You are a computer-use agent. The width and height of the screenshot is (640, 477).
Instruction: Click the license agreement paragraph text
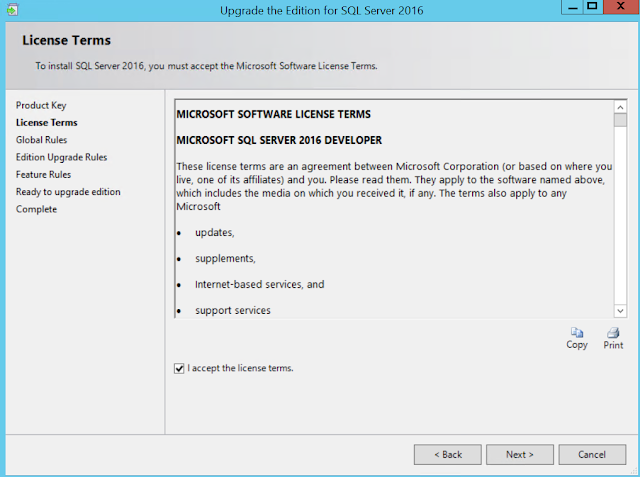394,186
